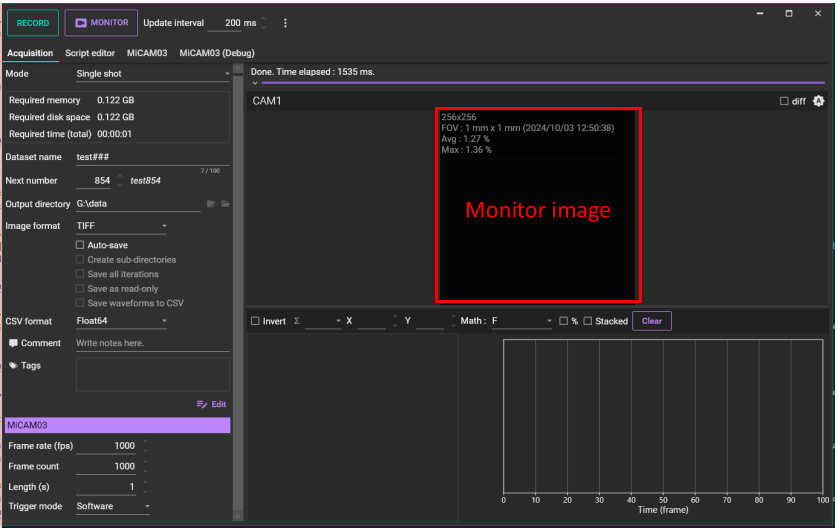Maximize the application window
838x528 pixels.
[x=789, y=13]
